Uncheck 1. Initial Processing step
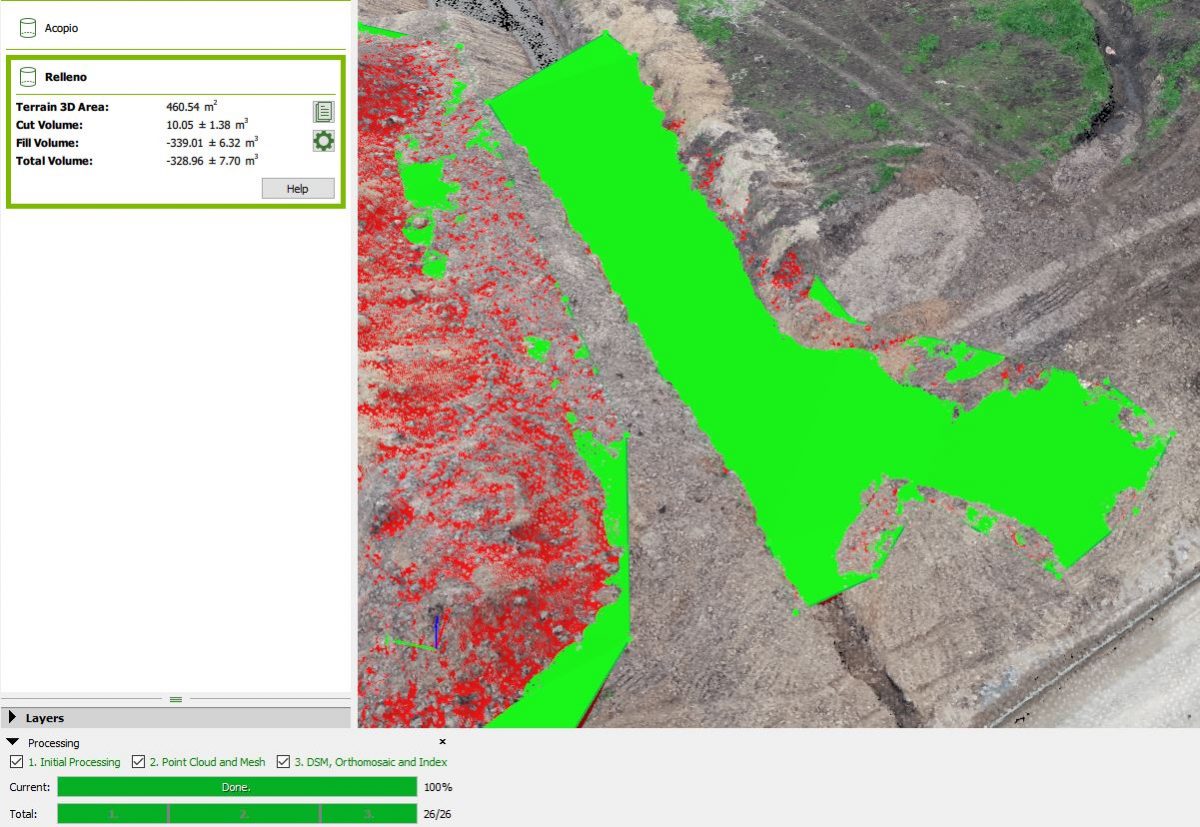This screenshot has width=1200, height=827. click(x=16, y=762)
